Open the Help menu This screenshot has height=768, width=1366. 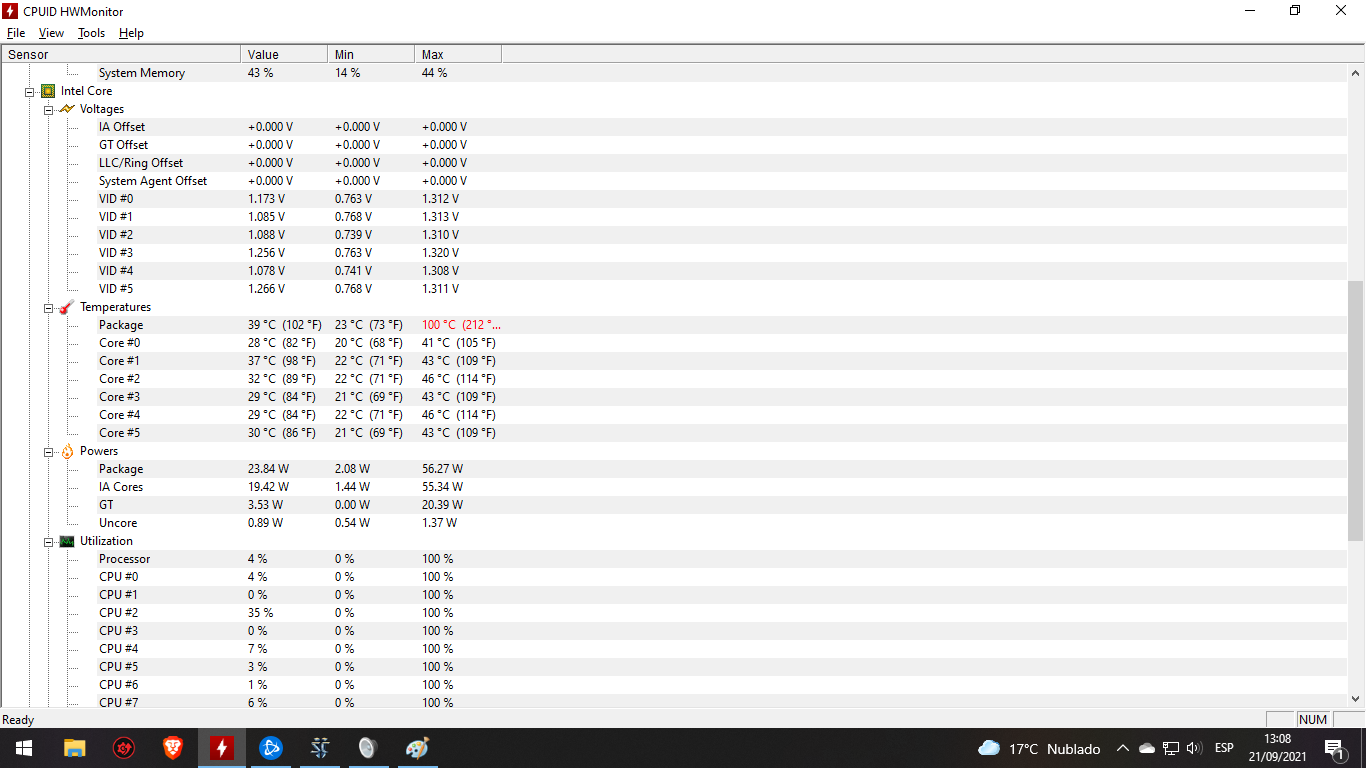131,33
